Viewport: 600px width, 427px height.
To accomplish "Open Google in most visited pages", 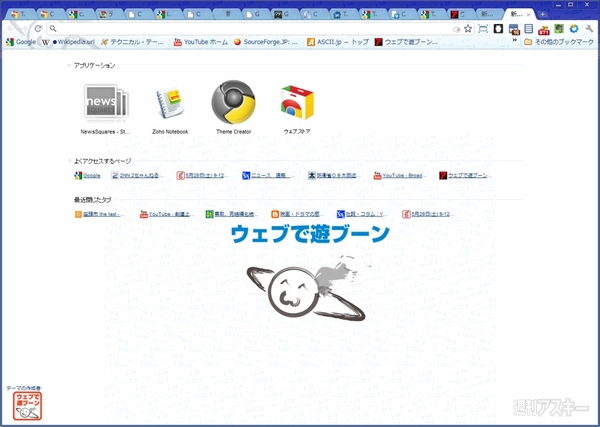I will point(87,176).
